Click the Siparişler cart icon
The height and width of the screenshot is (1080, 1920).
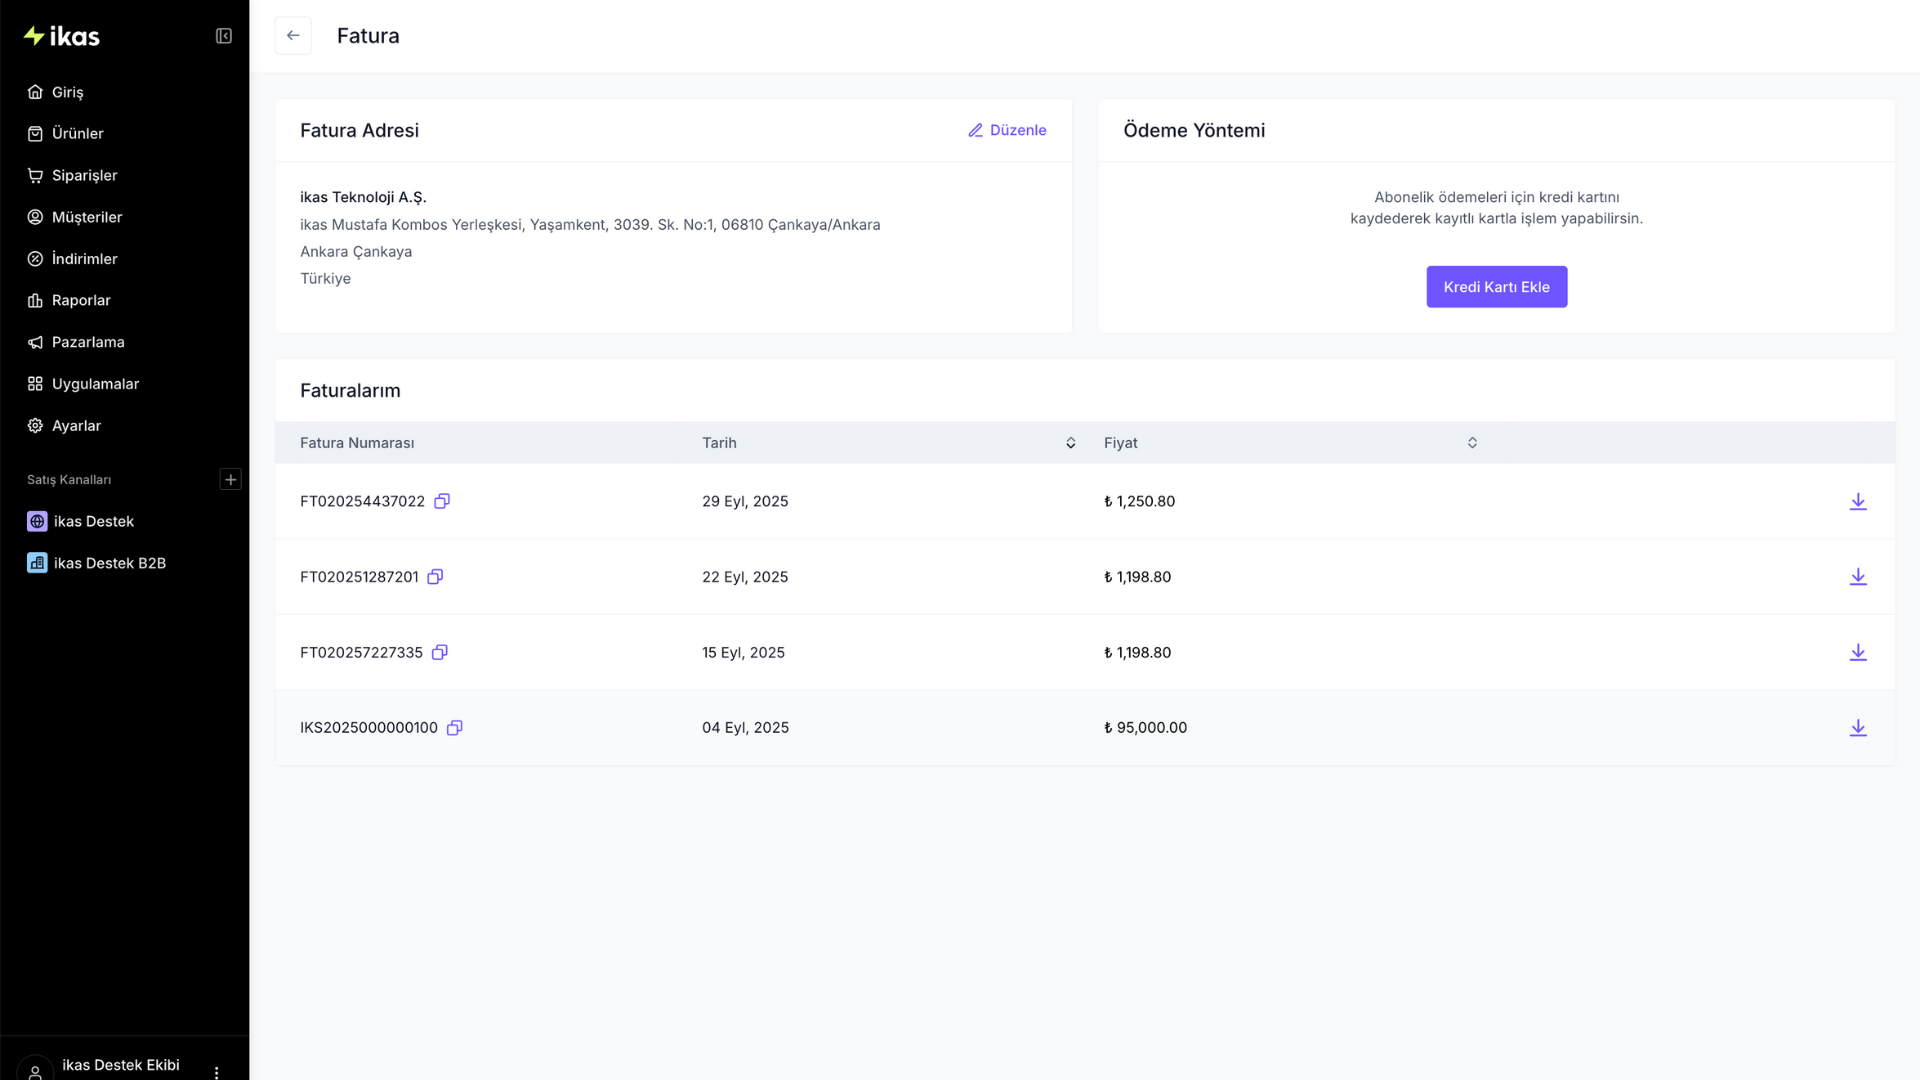[35, 176]
